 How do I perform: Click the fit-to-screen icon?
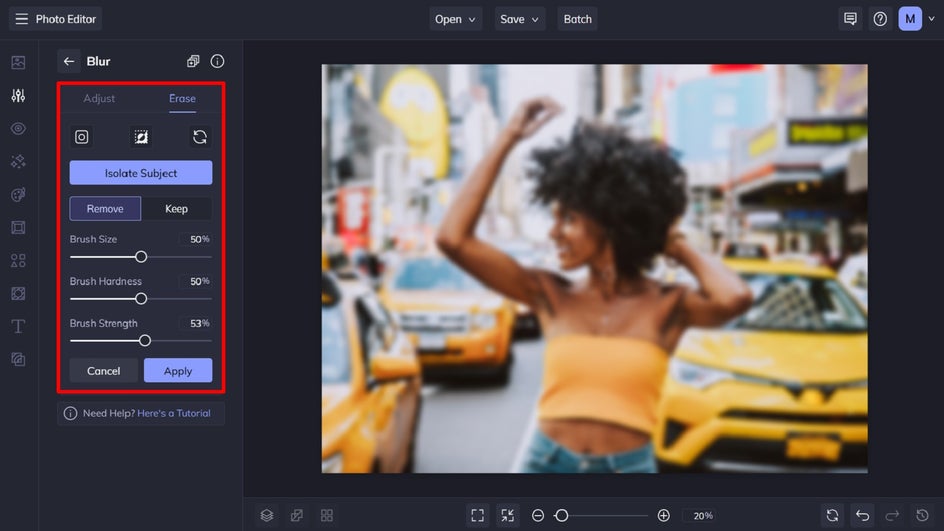477,516
